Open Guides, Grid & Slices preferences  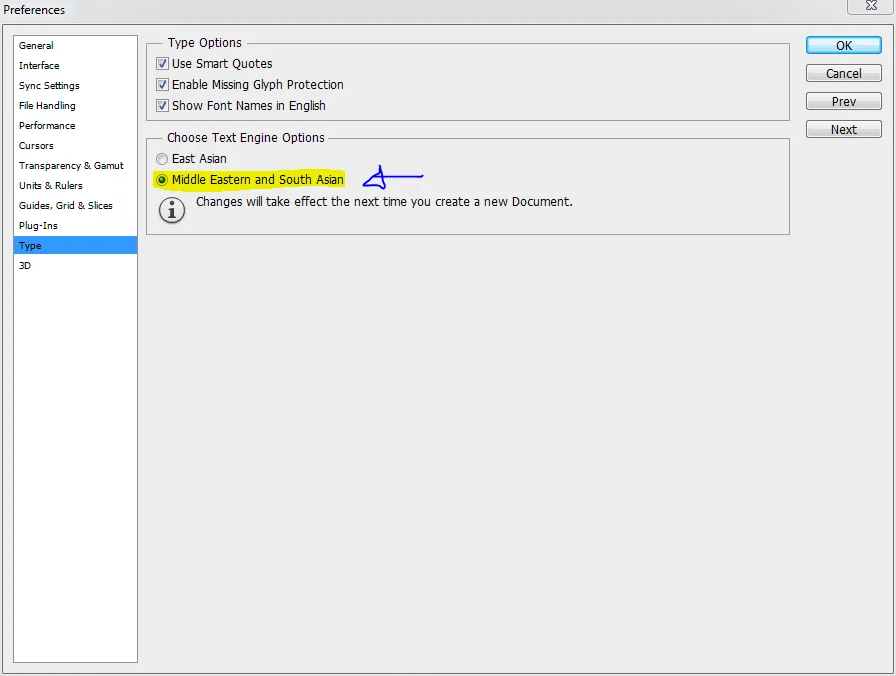pyautogui.click(x=66, y=206)
